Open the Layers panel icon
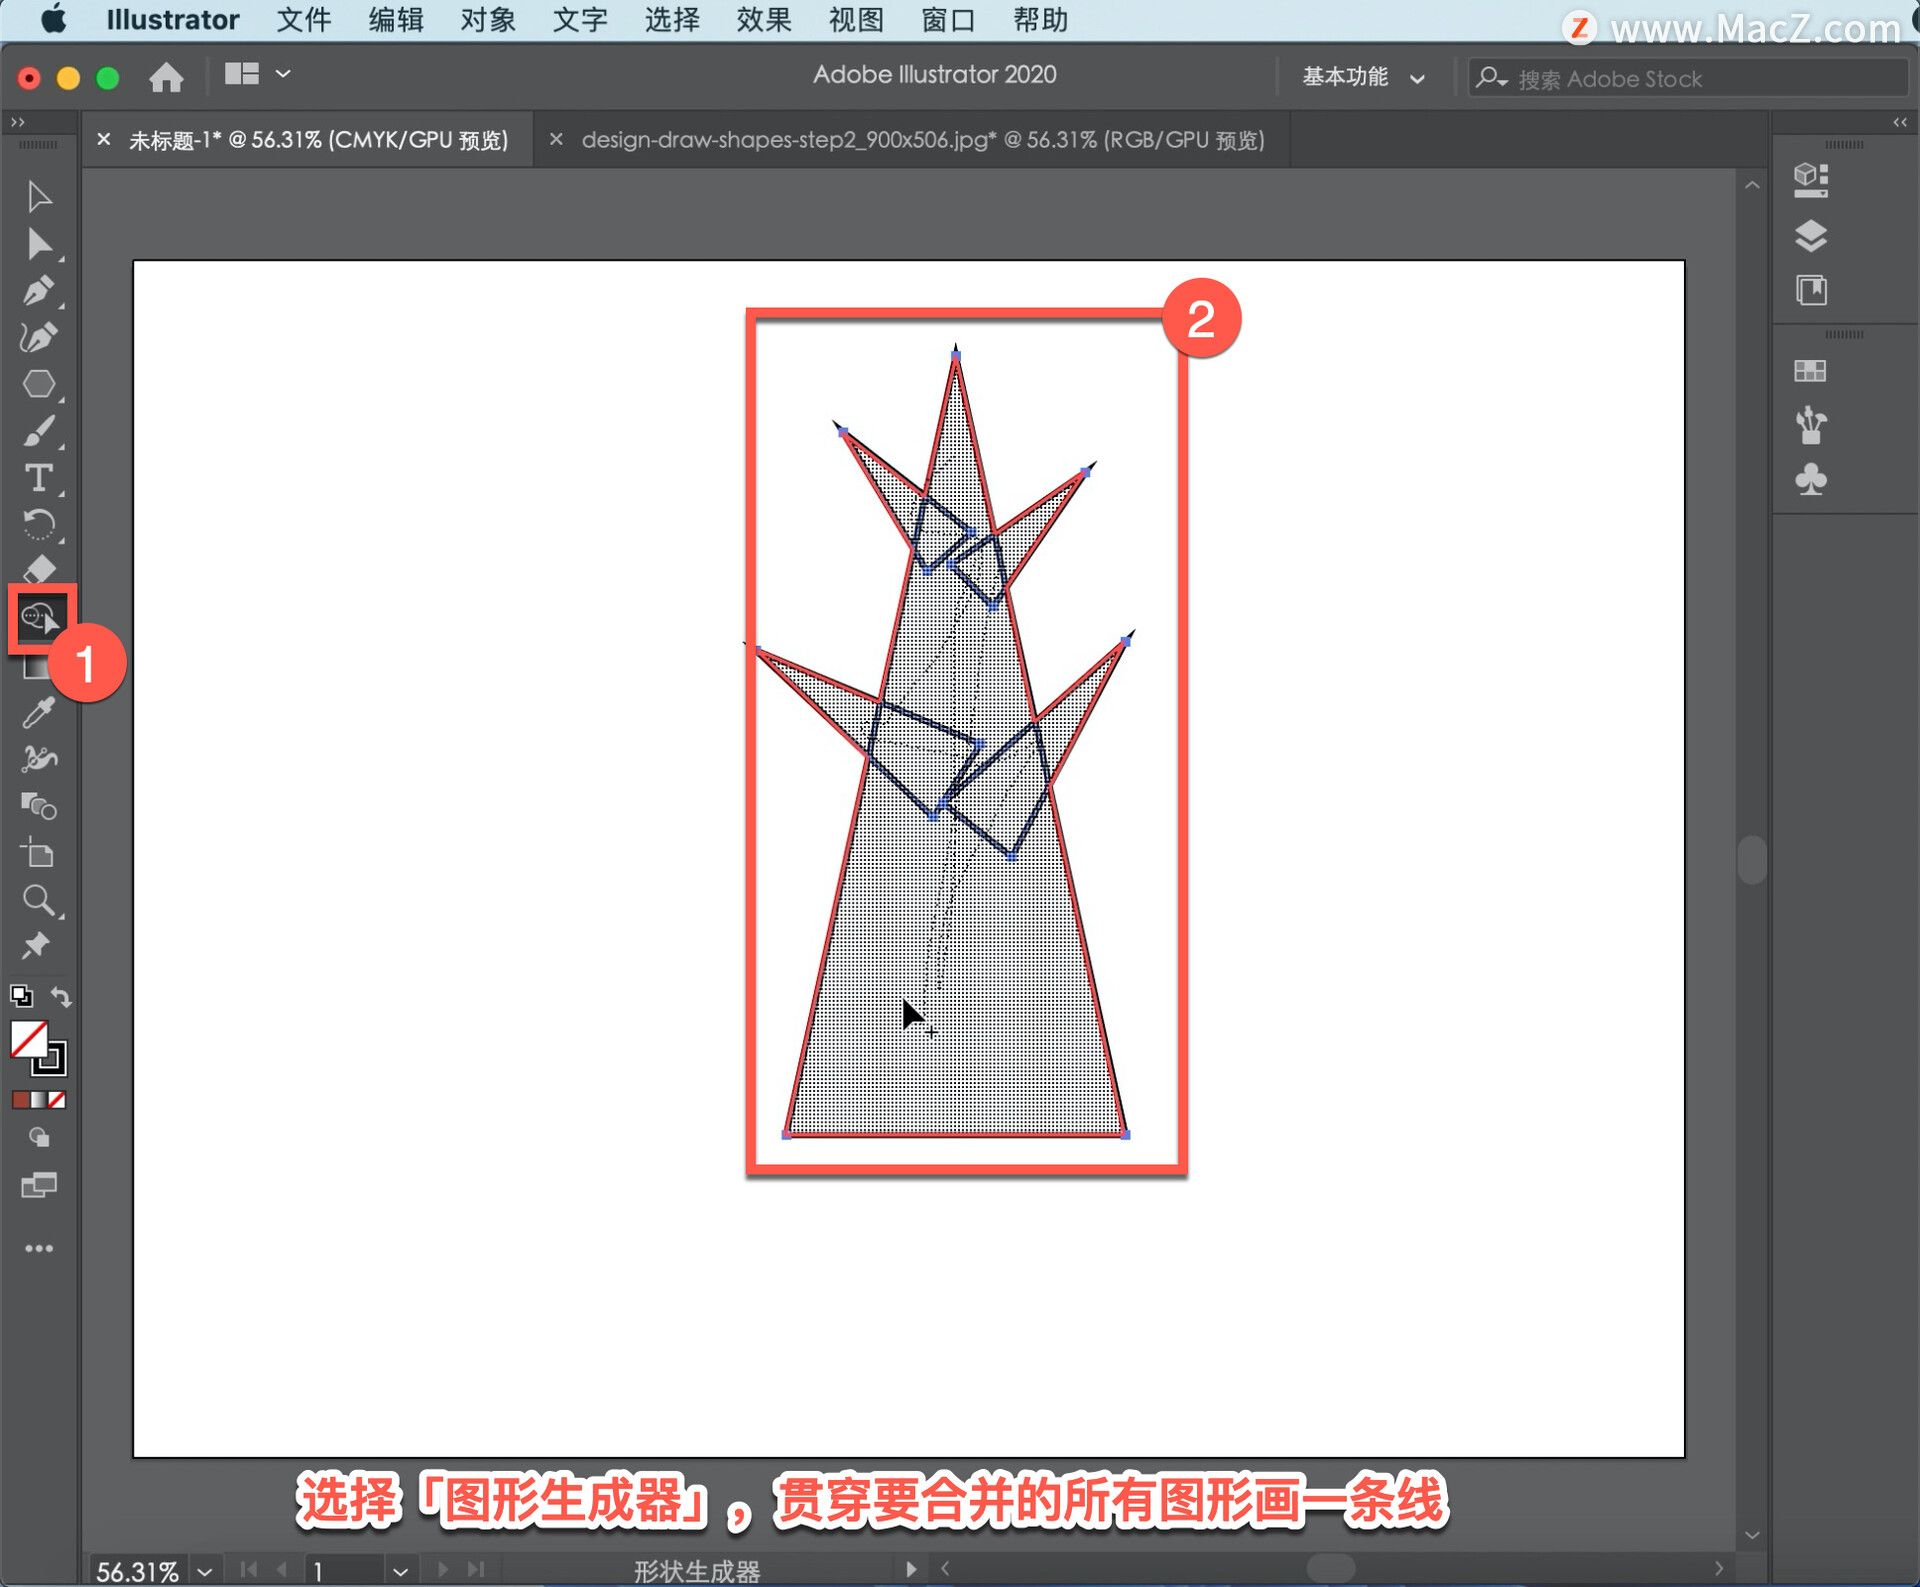Image resolution: width=1920 pixels, height=1587 pixels. click(1811, 236)
